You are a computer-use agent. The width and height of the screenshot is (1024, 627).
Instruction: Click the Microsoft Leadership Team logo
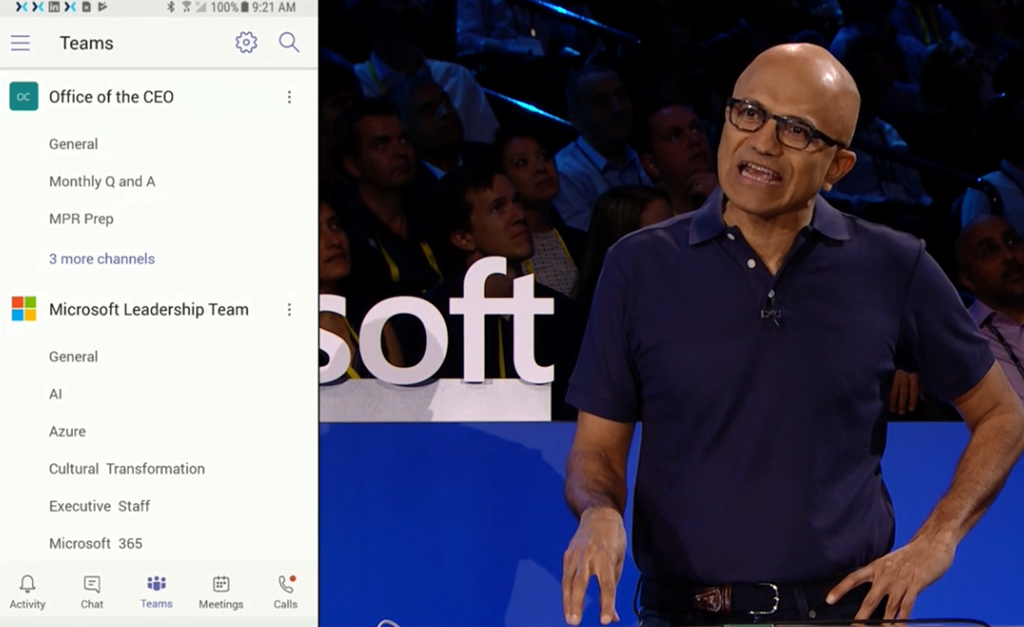[x=24, y=309]
